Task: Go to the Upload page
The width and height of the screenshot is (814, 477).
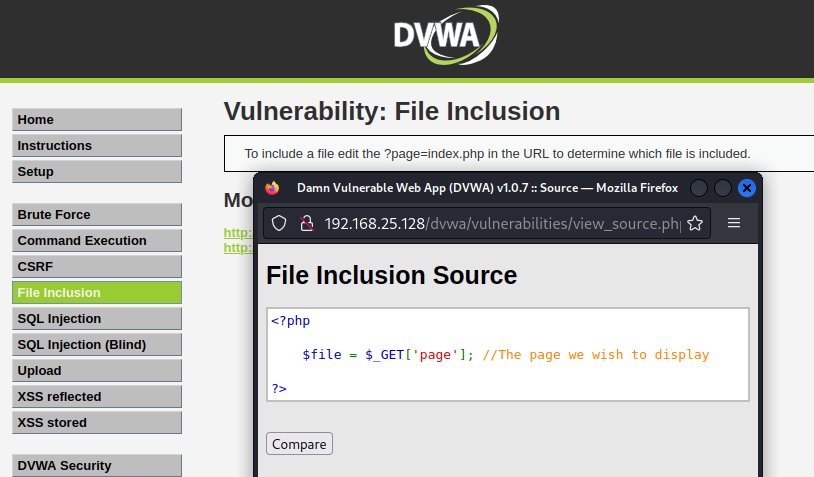Action: (97, 370)
